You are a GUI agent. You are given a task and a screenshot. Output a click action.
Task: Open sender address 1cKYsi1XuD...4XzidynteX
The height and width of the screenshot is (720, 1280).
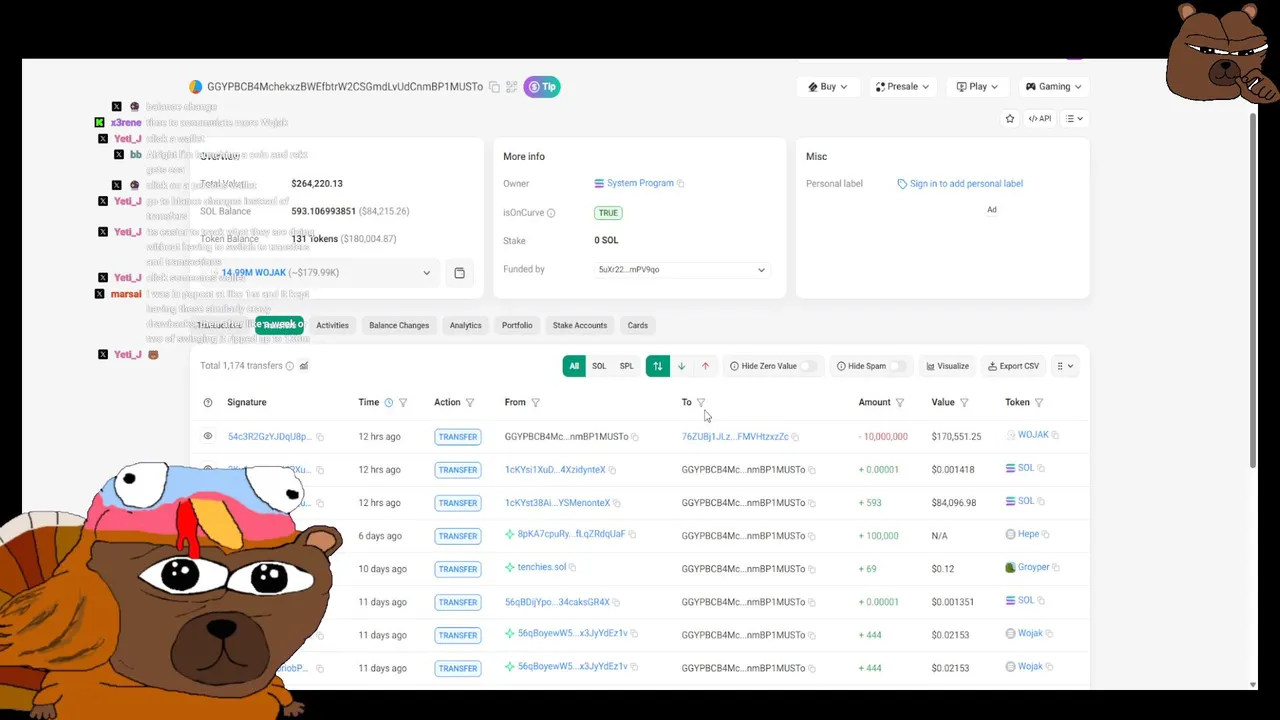555,470
